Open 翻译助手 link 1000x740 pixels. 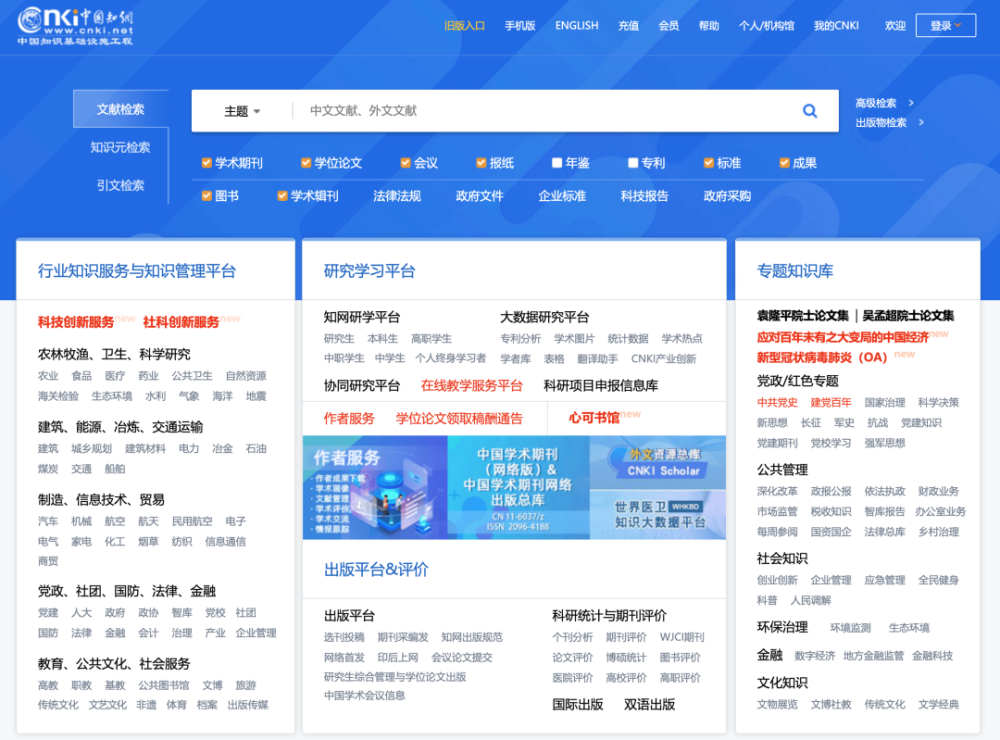click(x=598, y=359)
